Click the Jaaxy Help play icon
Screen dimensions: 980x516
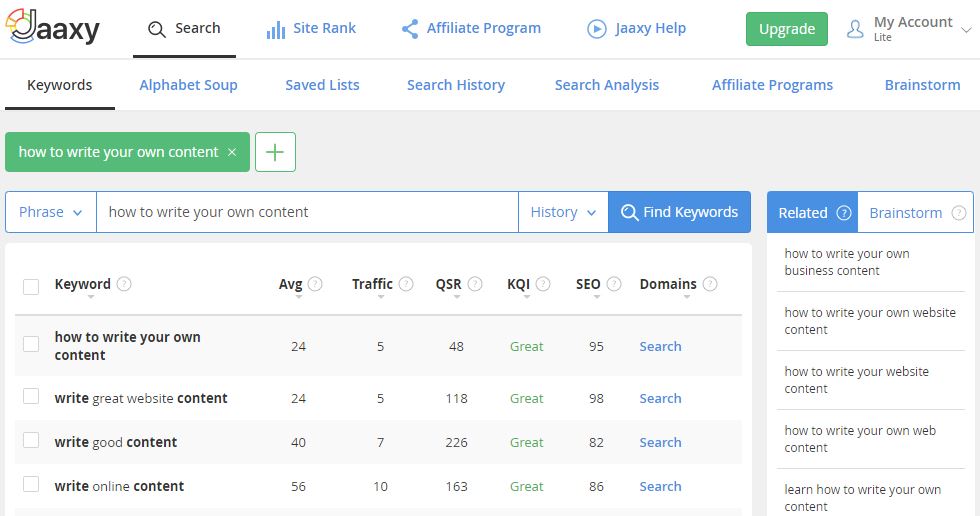point(597,29)
